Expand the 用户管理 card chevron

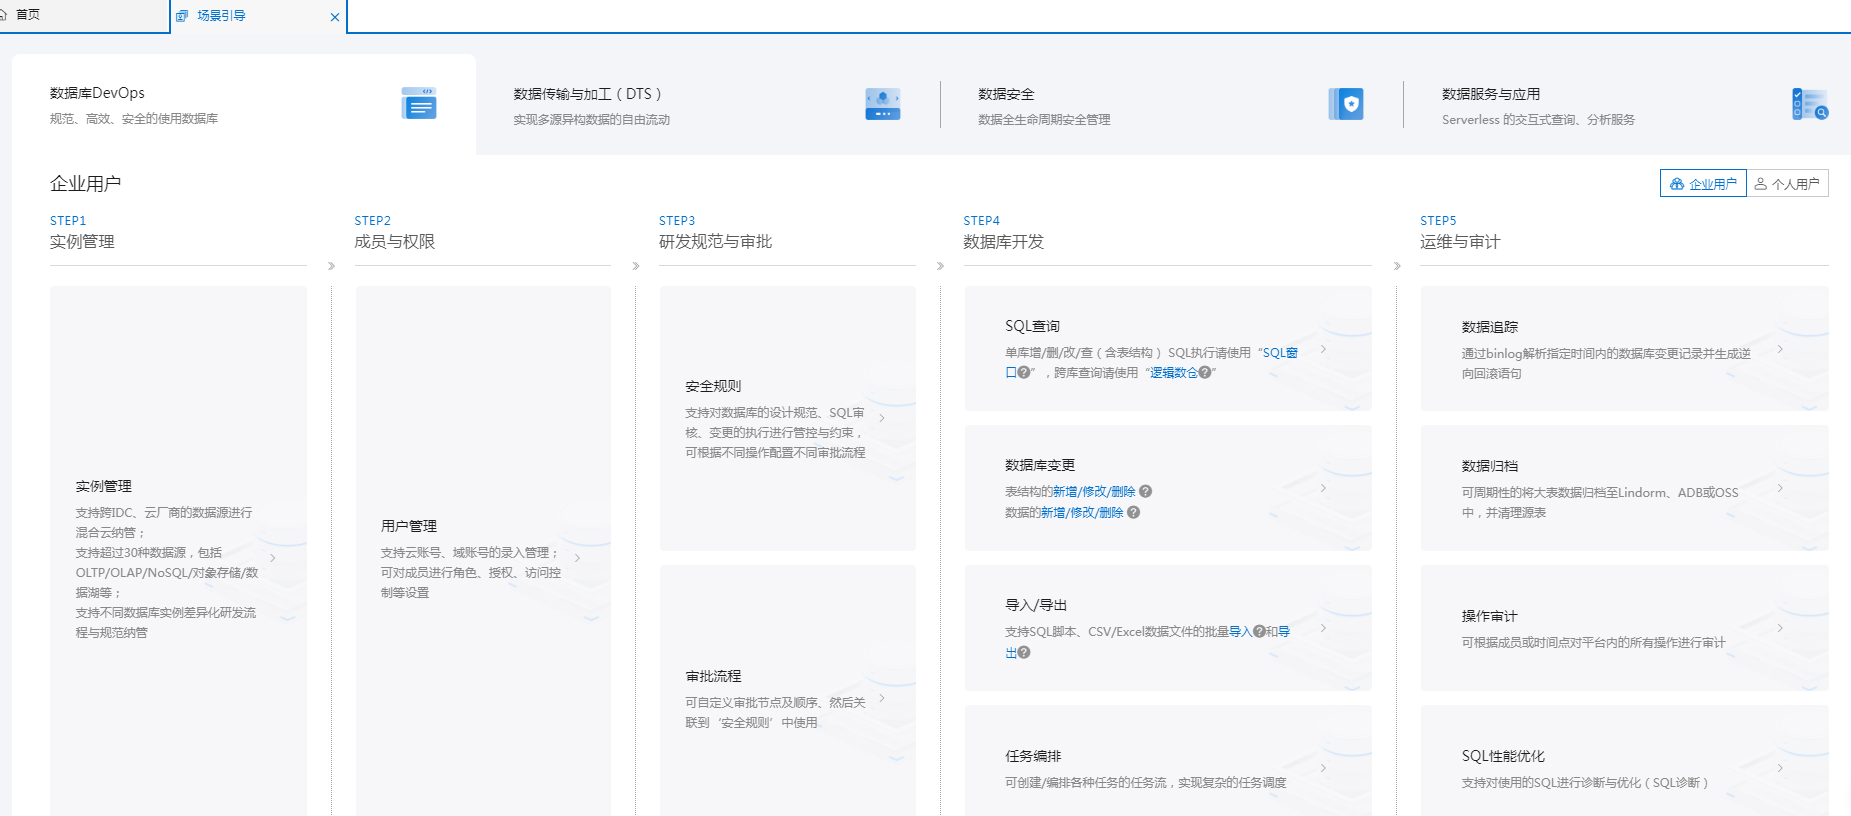click(578, 558)
